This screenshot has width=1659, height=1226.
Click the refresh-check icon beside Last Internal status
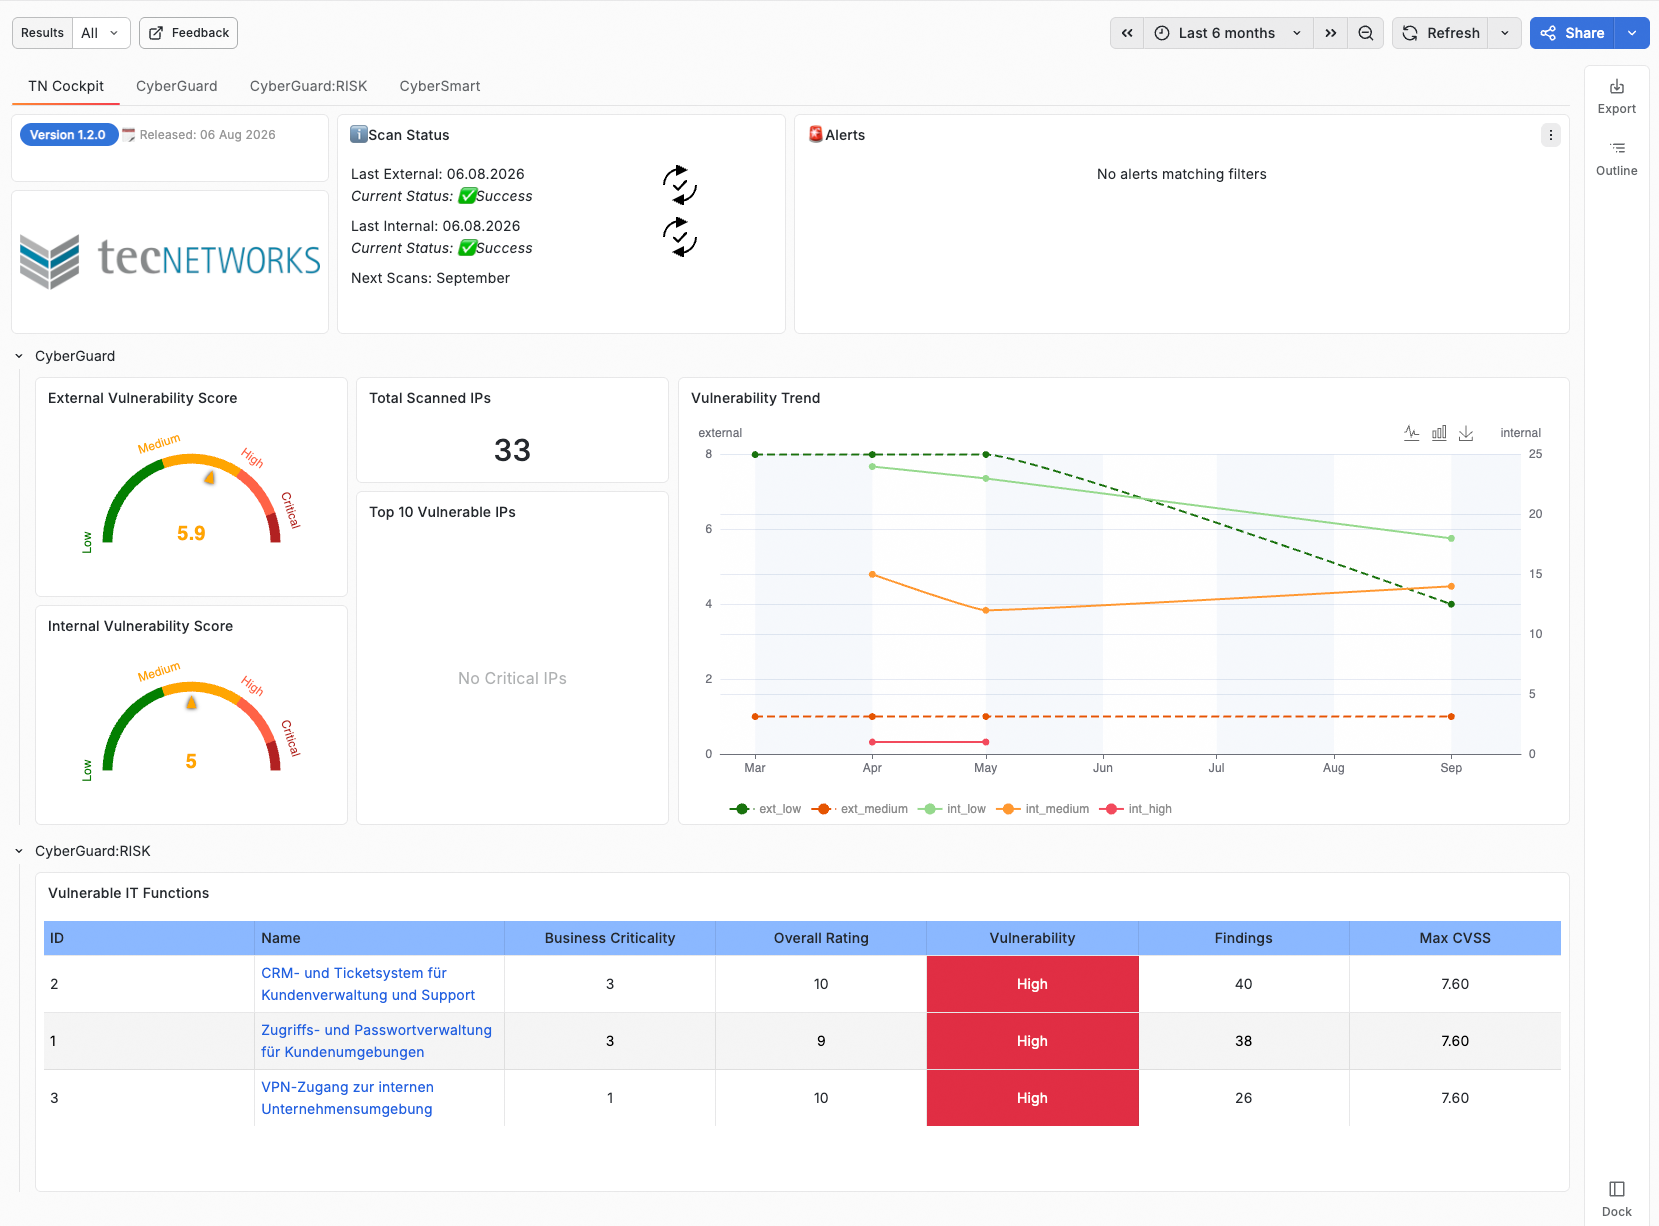679,237
